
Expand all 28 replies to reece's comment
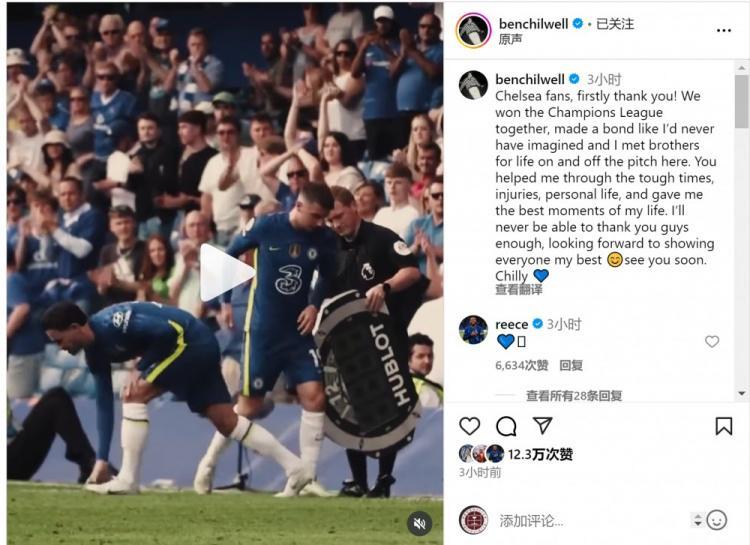[x=574, y=396]
